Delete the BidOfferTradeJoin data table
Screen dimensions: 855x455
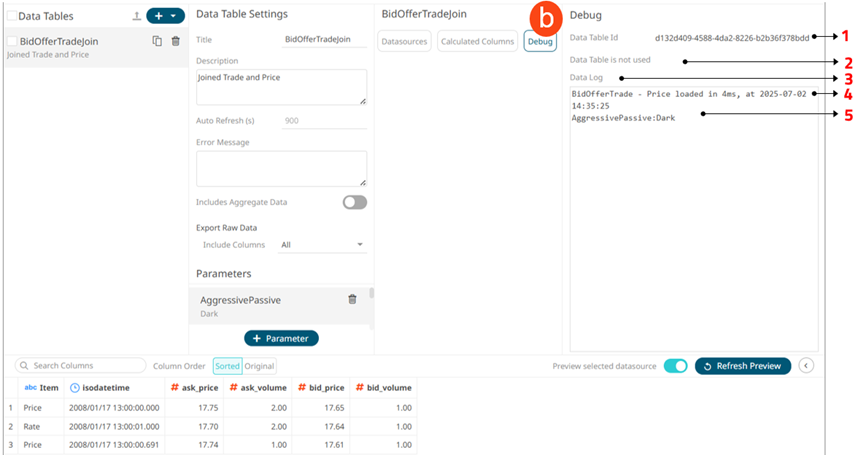176,41
